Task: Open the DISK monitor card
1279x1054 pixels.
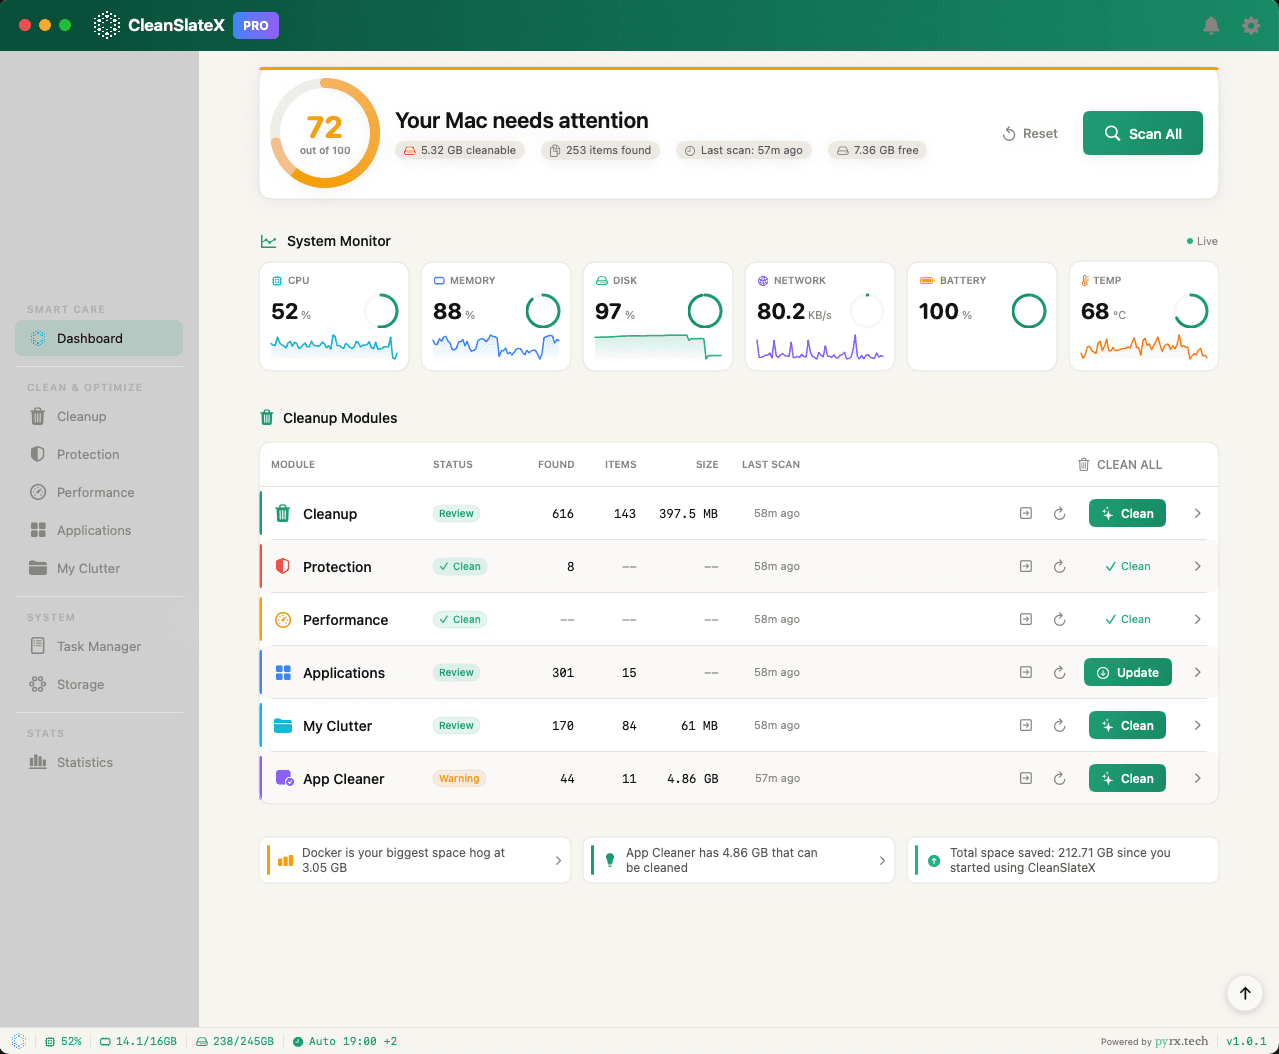Action: (x=658, y=316)
